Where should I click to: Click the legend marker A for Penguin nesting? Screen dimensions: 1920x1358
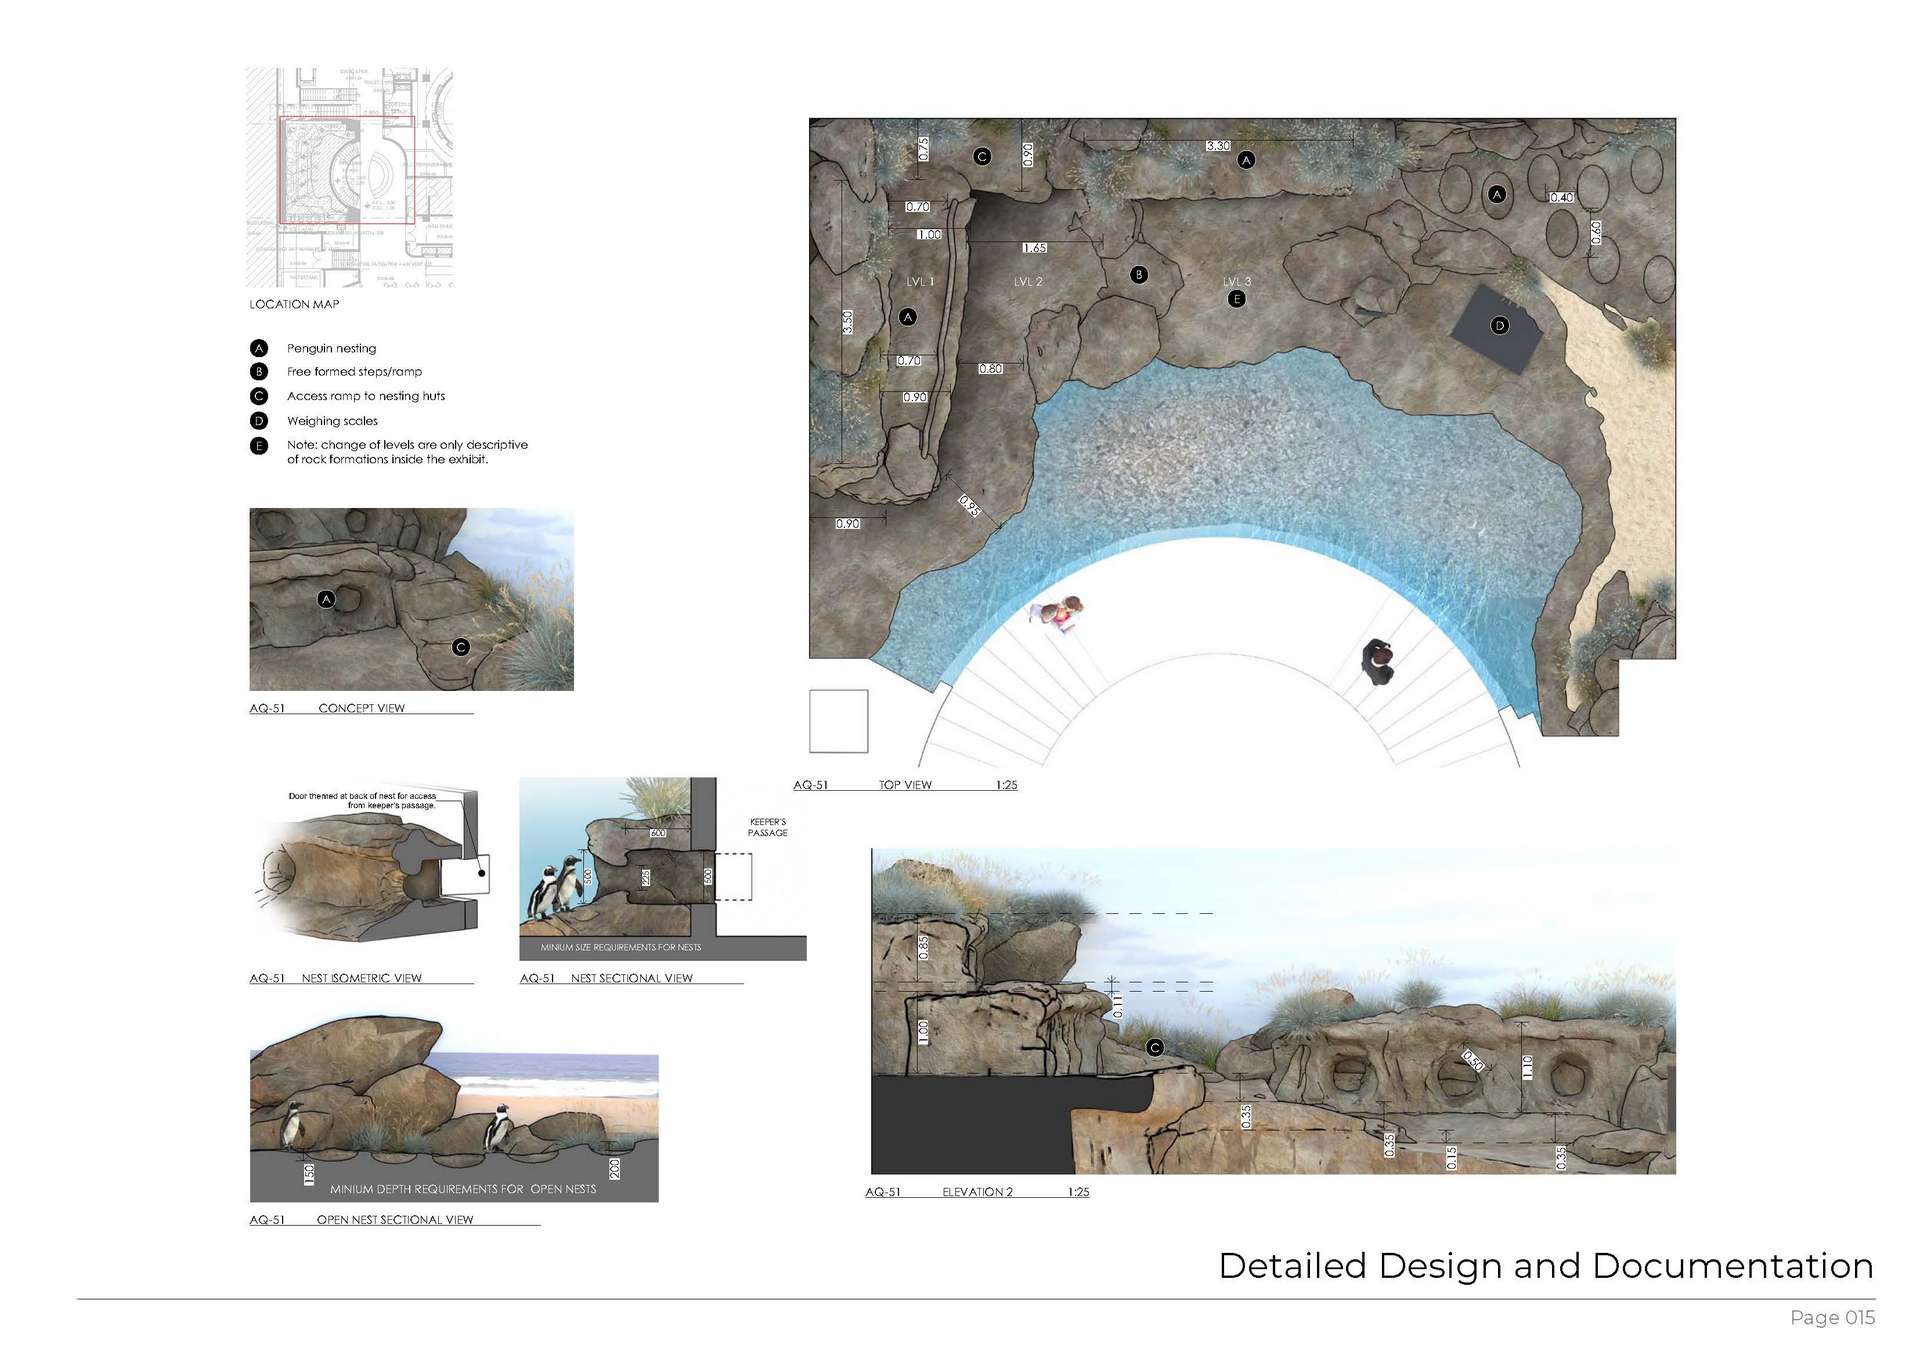[259, 348]
